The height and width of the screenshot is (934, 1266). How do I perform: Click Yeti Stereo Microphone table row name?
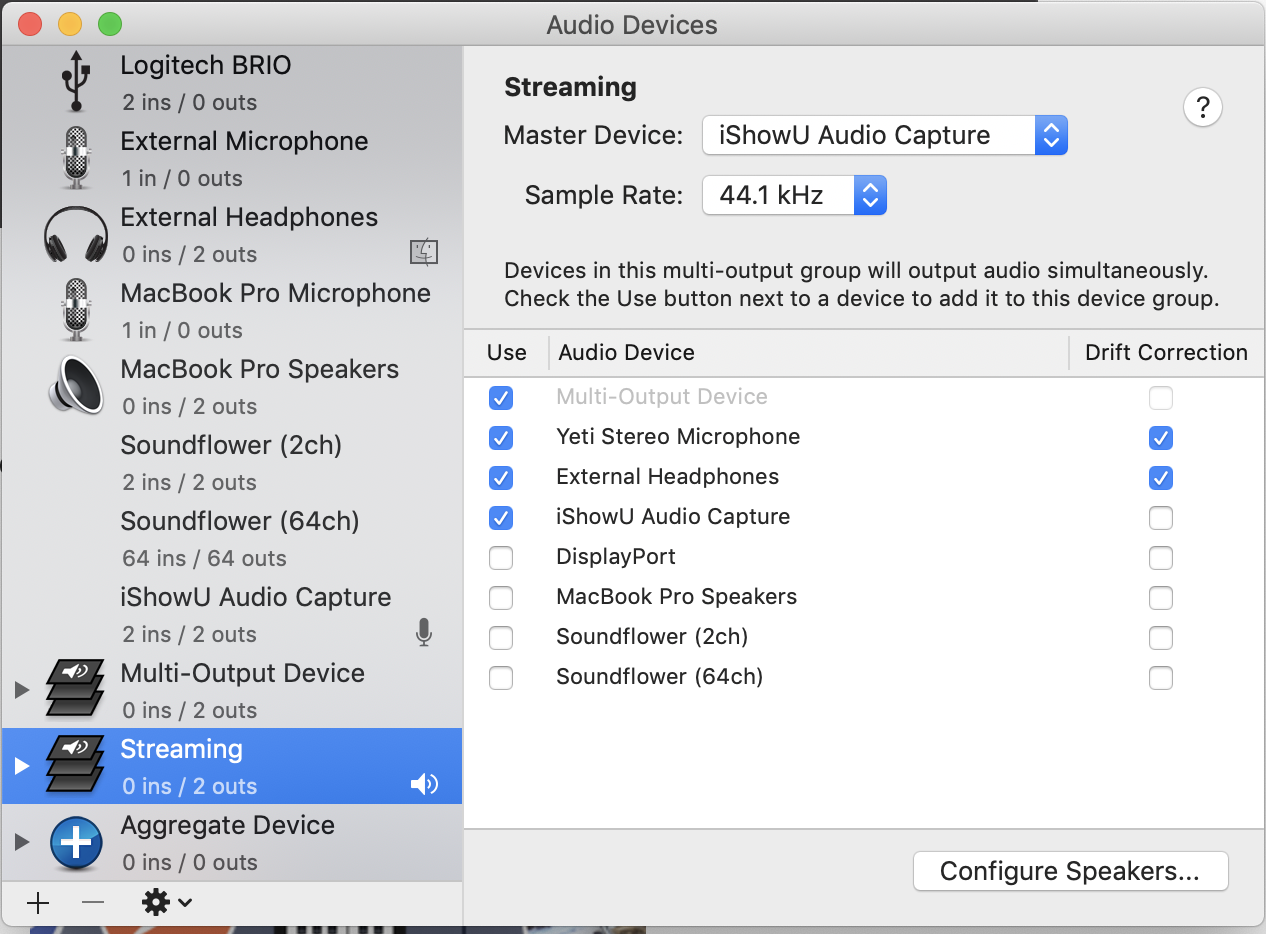pyautogui.click(x=678, y=437)
